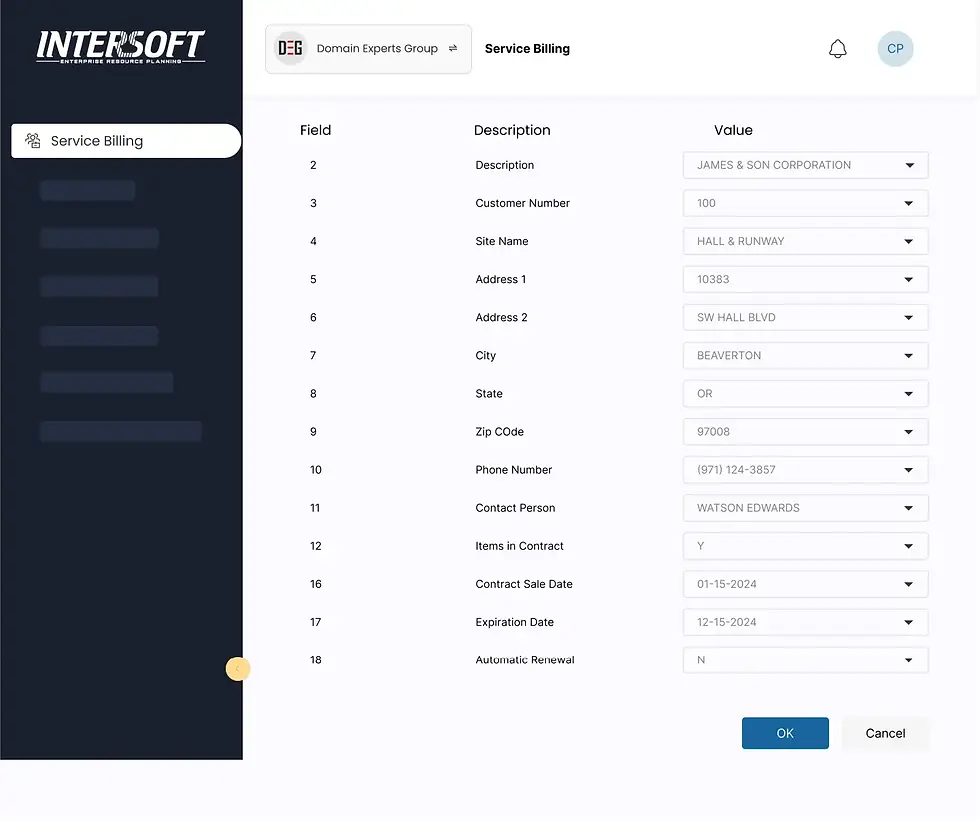Open the Items in Contract dropdown

(x=908, y=546)
